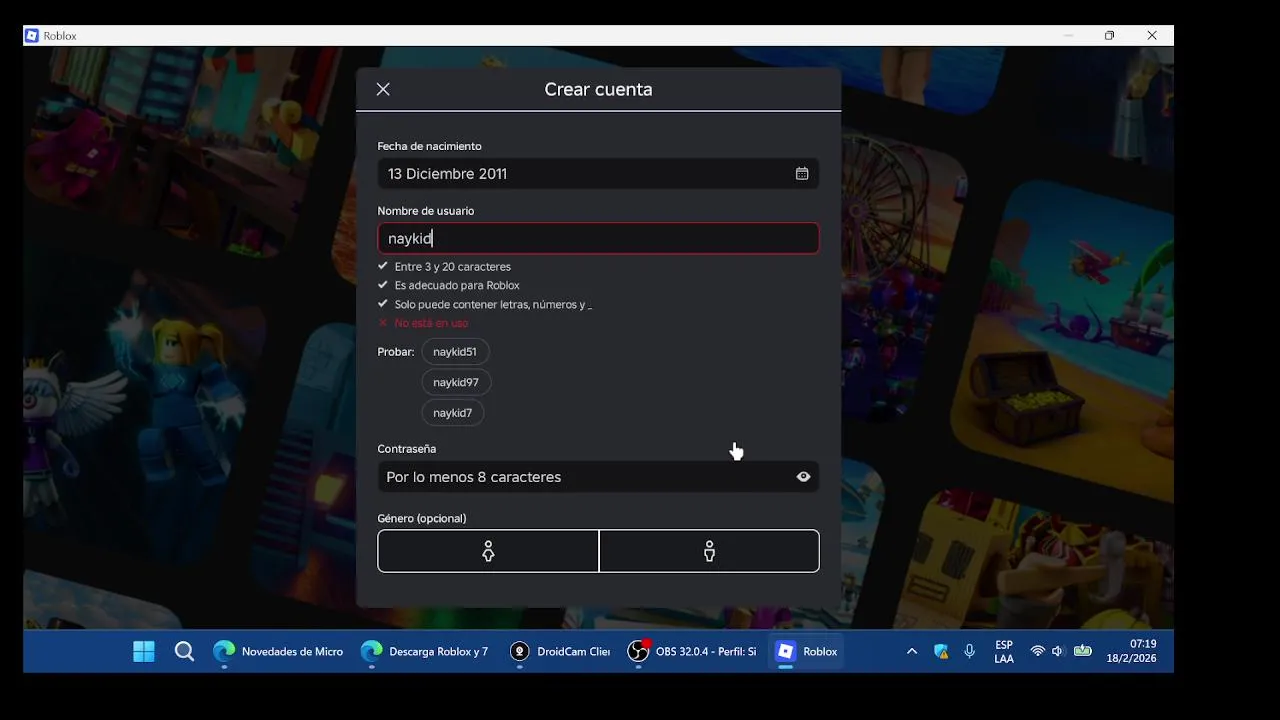1280x720 pixels.
Task: Click the 'Crear cuenta' heading
Action: click(x=598, y=89)
